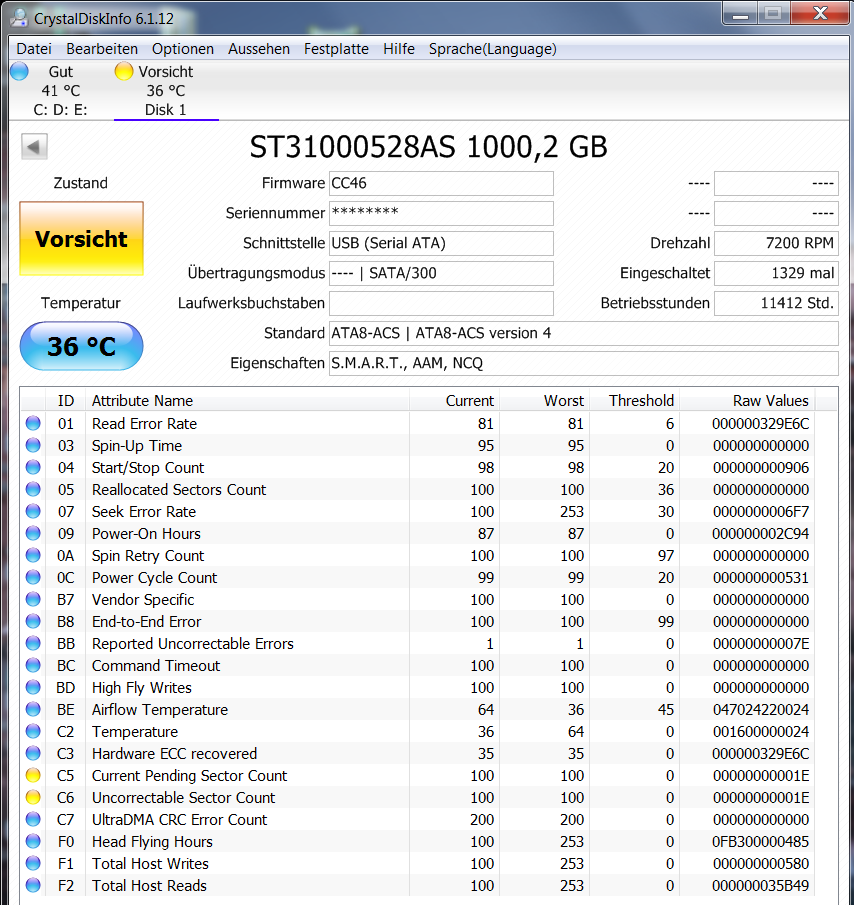Click the empty Laufwerksbuchstaben field
The width and height of the screenshot is (854, 905).
[x=441, y=304]
